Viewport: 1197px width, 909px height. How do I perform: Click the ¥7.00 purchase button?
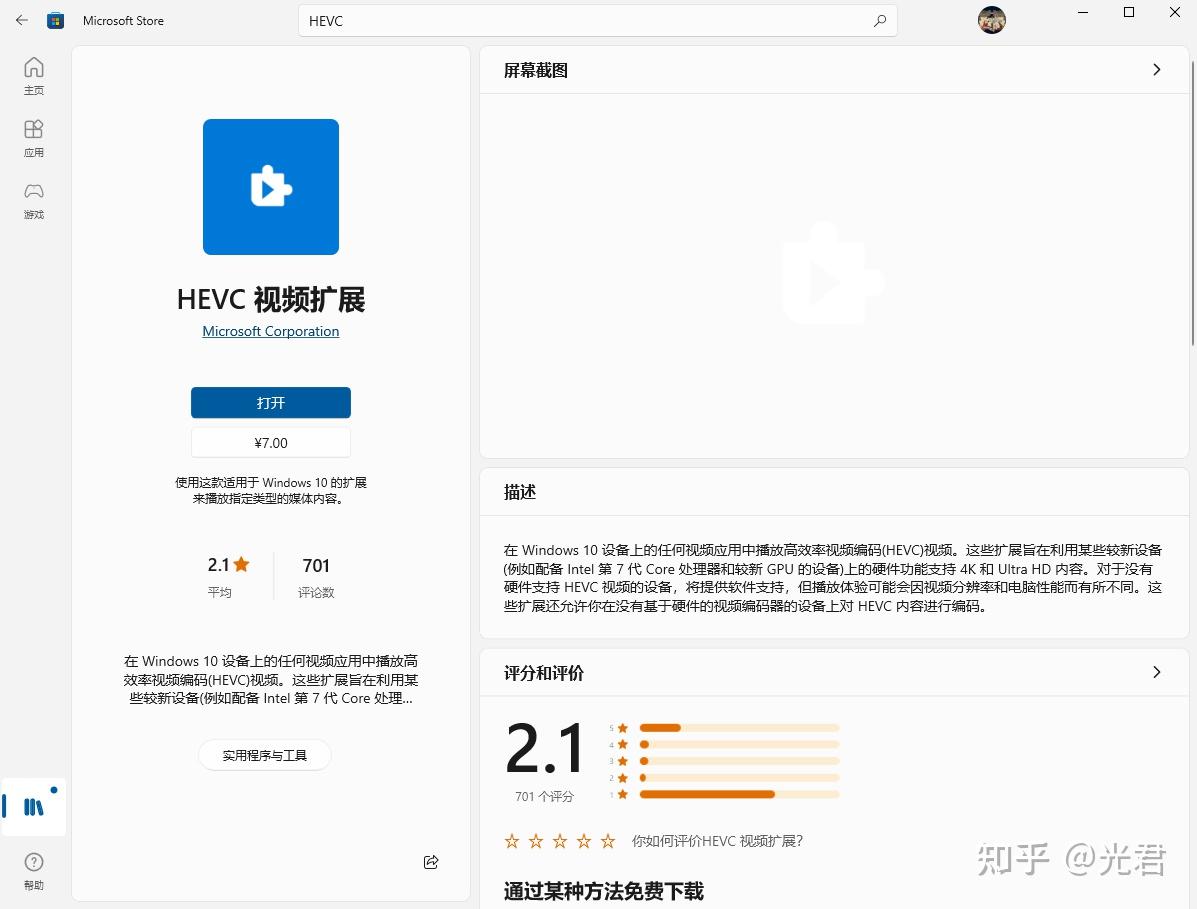pyautogui.click(x=270, y=442)
